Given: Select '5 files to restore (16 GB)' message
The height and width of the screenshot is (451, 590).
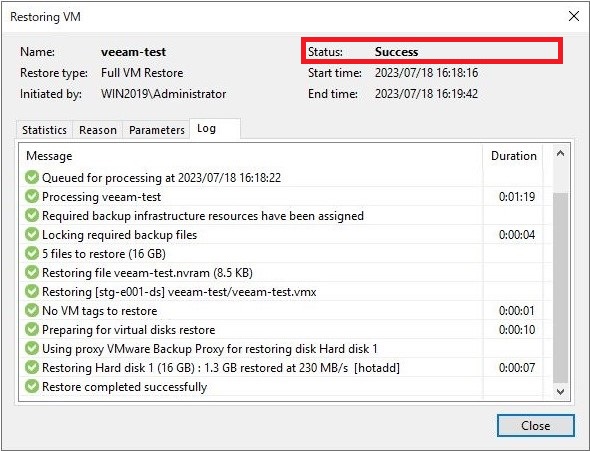Looking at the screenshot, I should (104, 254).
